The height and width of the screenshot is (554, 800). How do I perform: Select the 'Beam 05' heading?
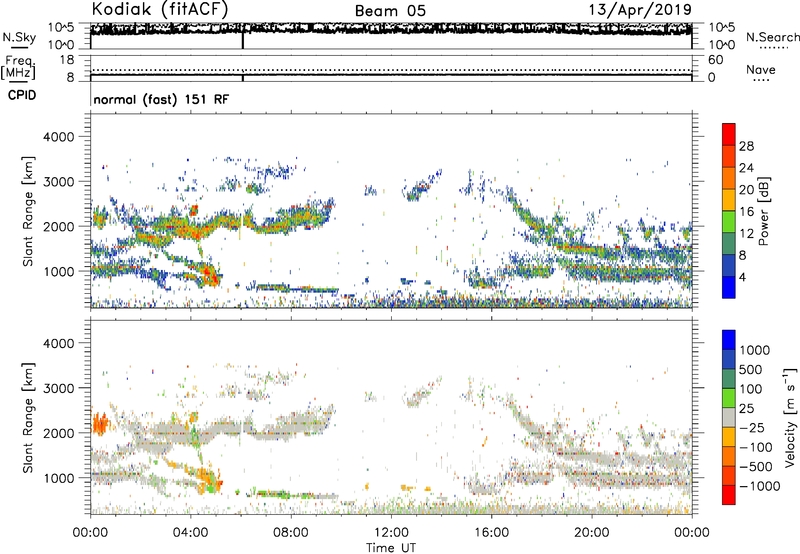click(390, 11)
